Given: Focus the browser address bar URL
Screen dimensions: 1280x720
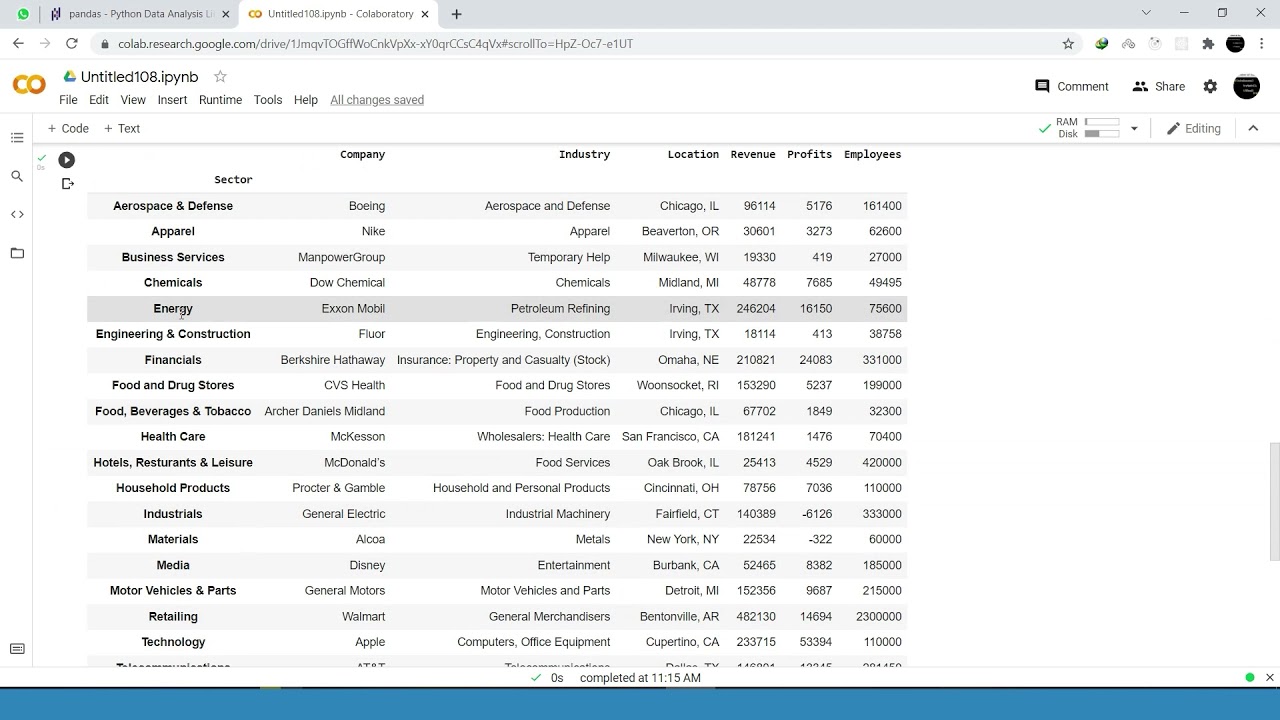Looking at the screenshot, I should tap(375, 44).
